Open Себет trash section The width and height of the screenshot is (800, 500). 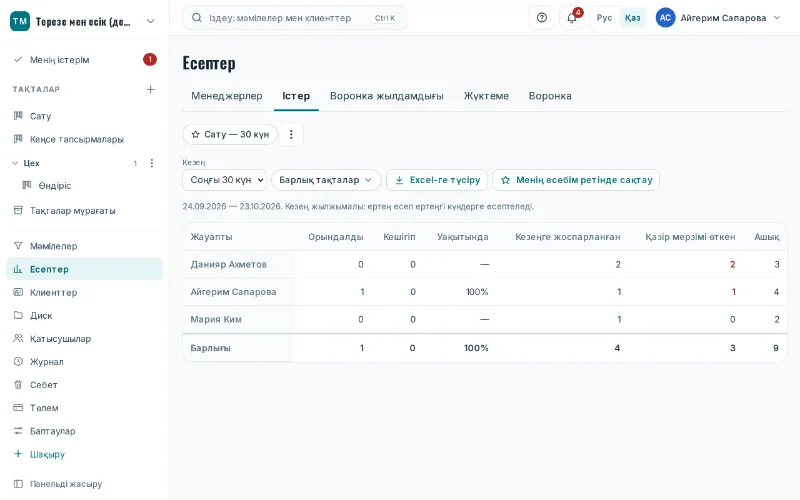coord(85,385)
